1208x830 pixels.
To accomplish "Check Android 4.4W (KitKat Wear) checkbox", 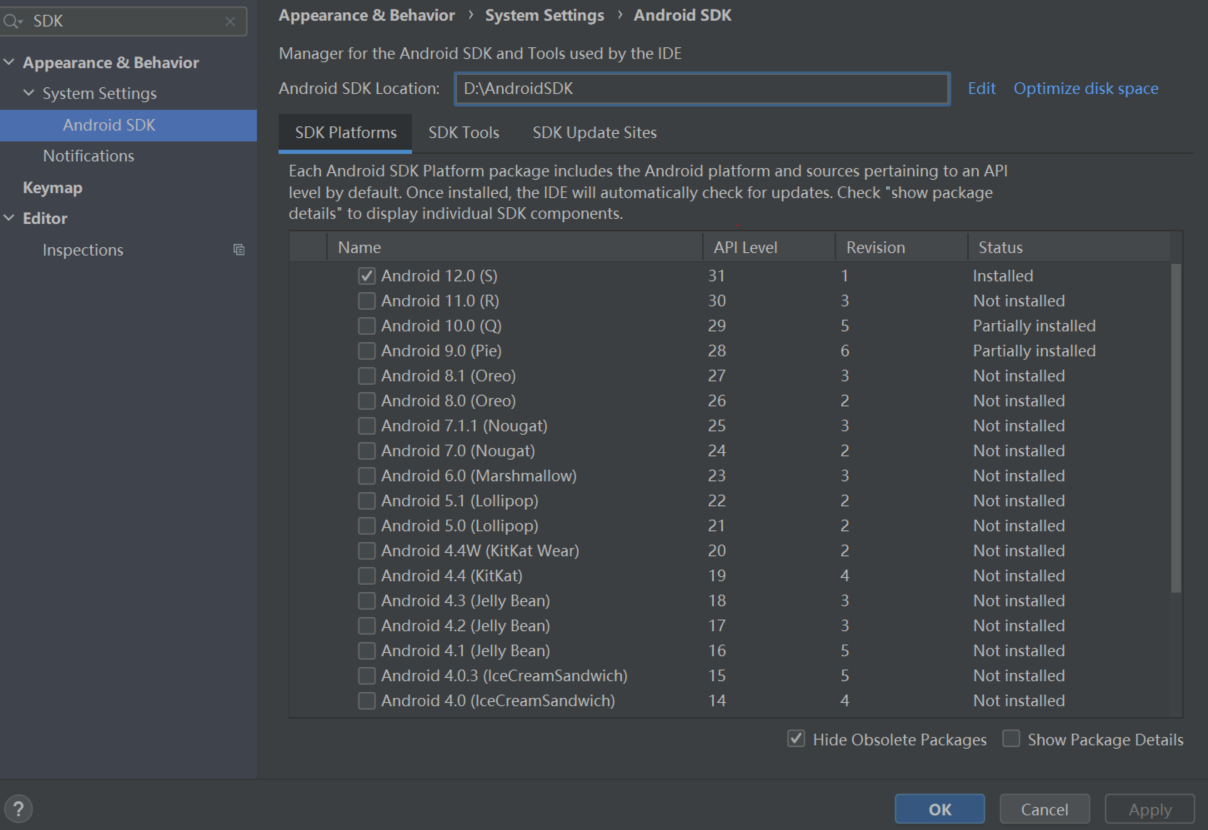I will [367, 551].
